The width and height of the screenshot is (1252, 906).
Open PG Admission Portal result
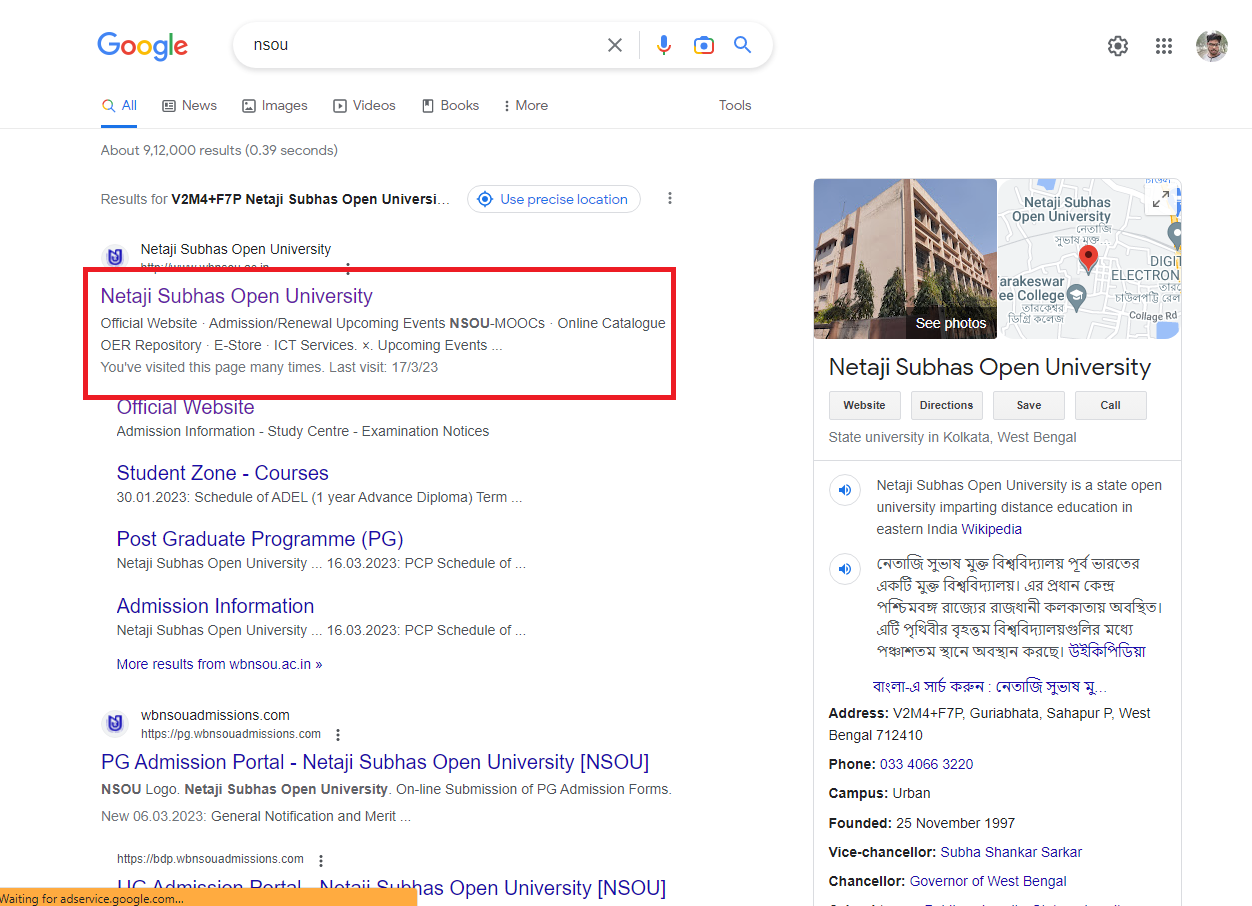pos(375,762)
